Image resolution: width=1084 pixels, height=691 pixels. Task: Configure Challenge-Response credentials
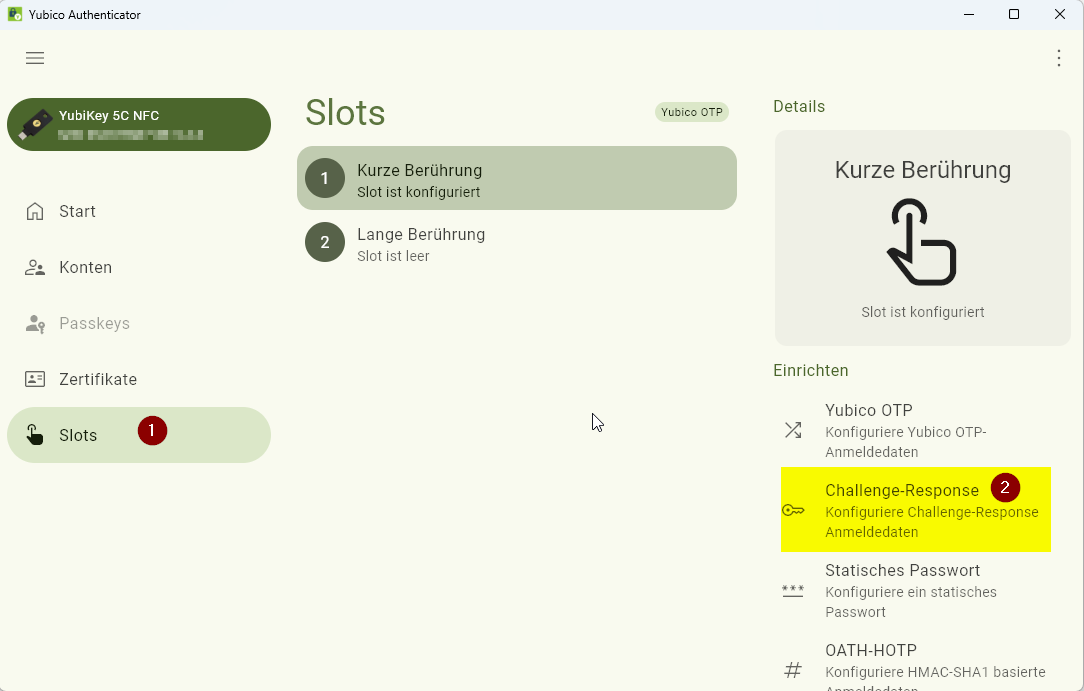point(916,510)
